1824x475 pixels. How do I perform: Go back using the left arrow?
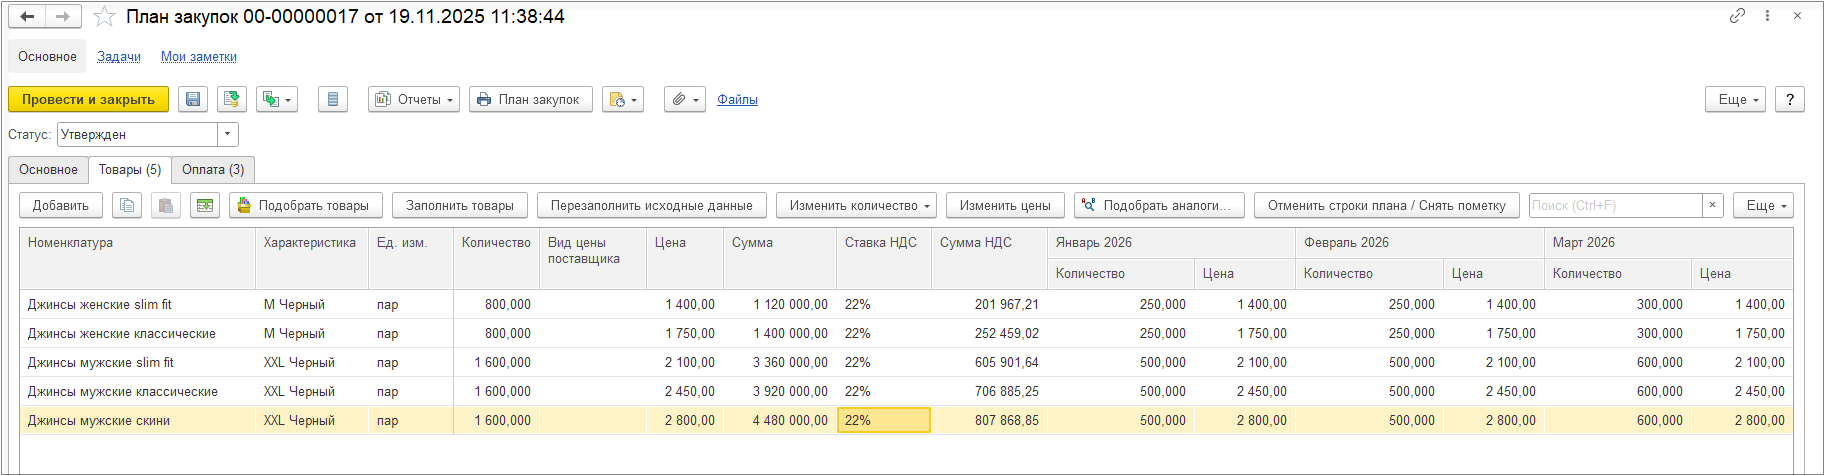[x=27, y=17]
